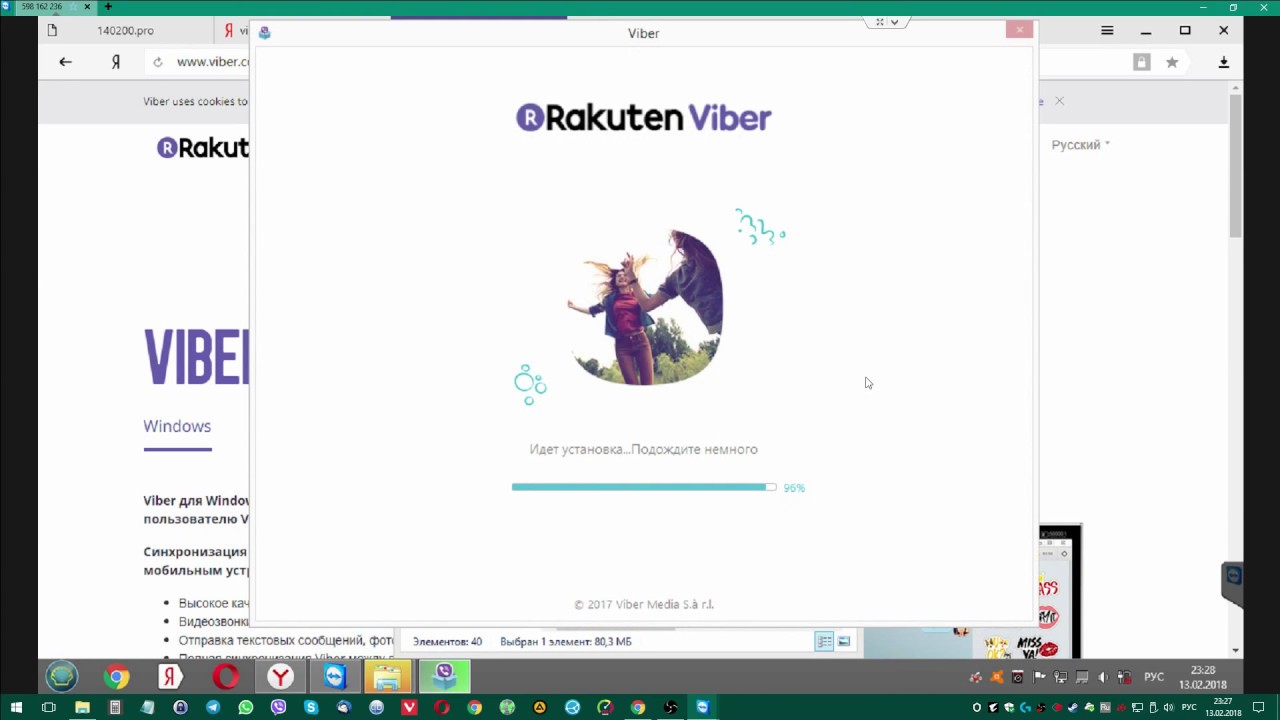Open the local Windows Start button
This screenshot has width=1280, height=720.
pyautogui.click(x=16, y=708)
